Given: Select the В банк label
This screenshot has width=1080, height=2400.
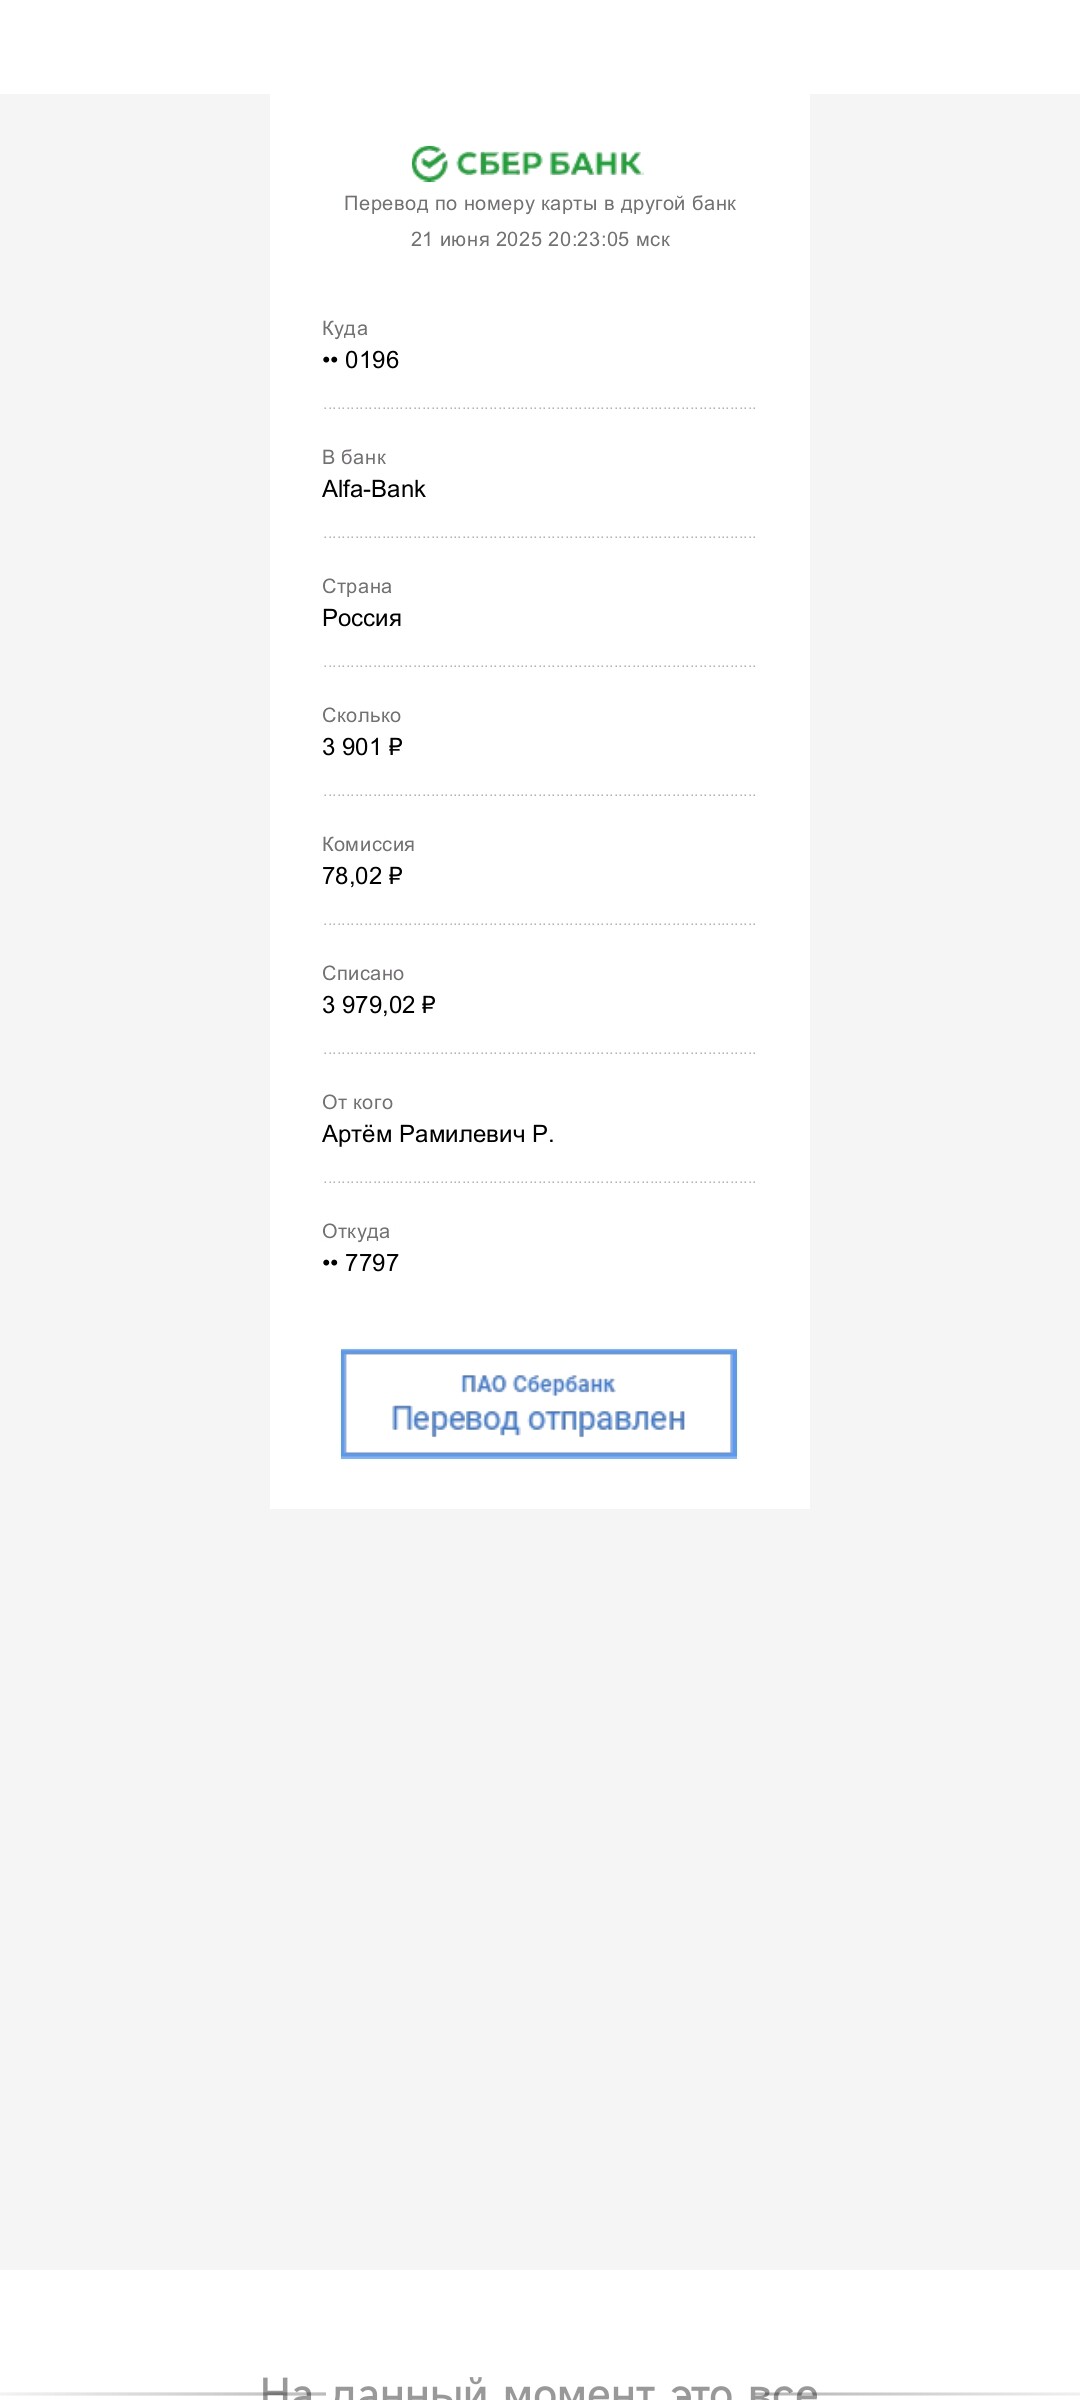Looking at the screenshot, I should pyautogui.click(x=354, y=458).
